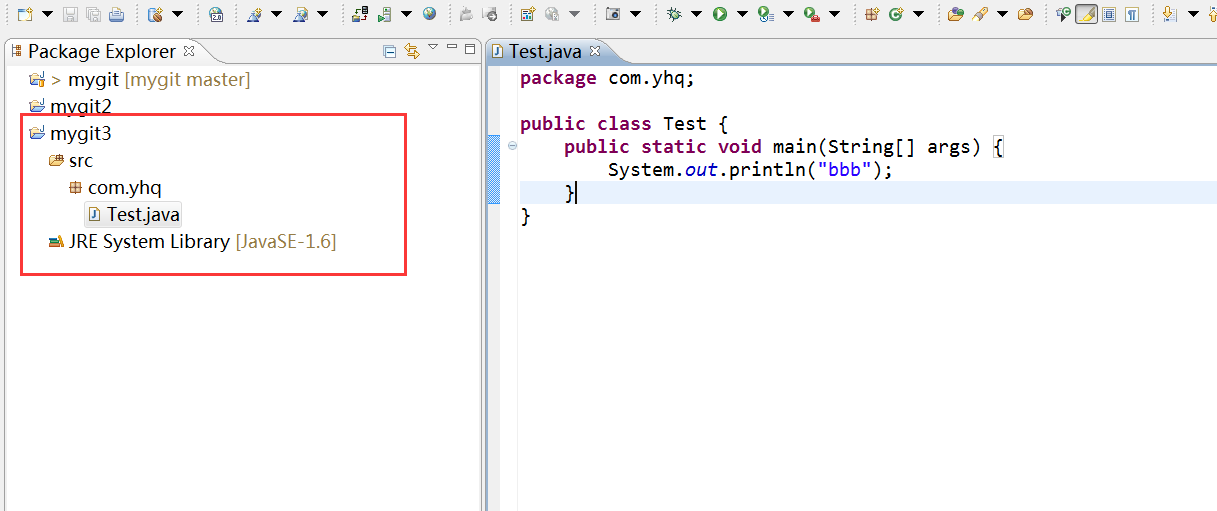
Task: Open the web browser globe icon
Action: coord(429,14)
